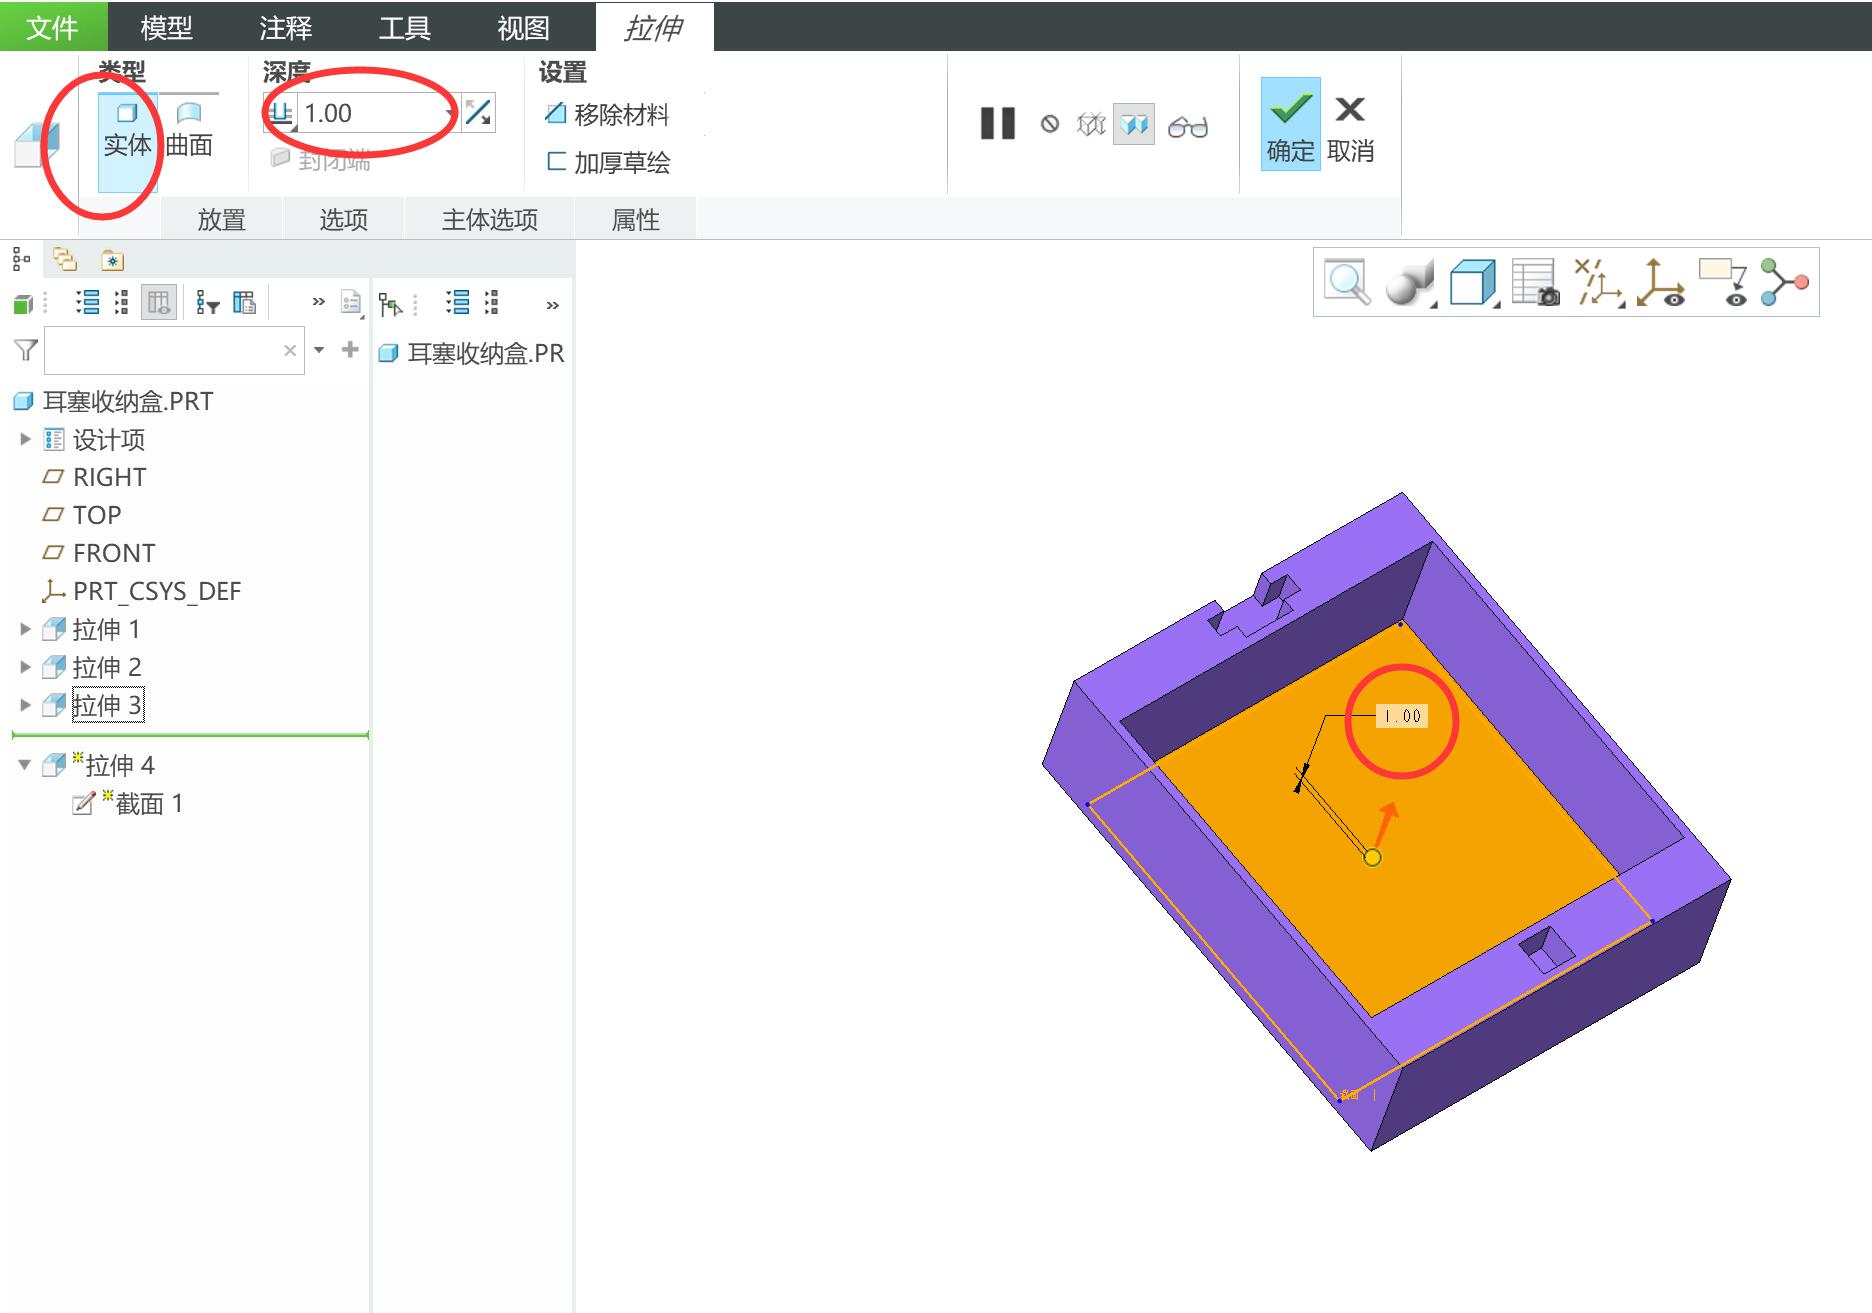This screenshot has width=1872, height=1313.
Task: Enable attached preview mode icon
Action: (x=1134, y=125)
